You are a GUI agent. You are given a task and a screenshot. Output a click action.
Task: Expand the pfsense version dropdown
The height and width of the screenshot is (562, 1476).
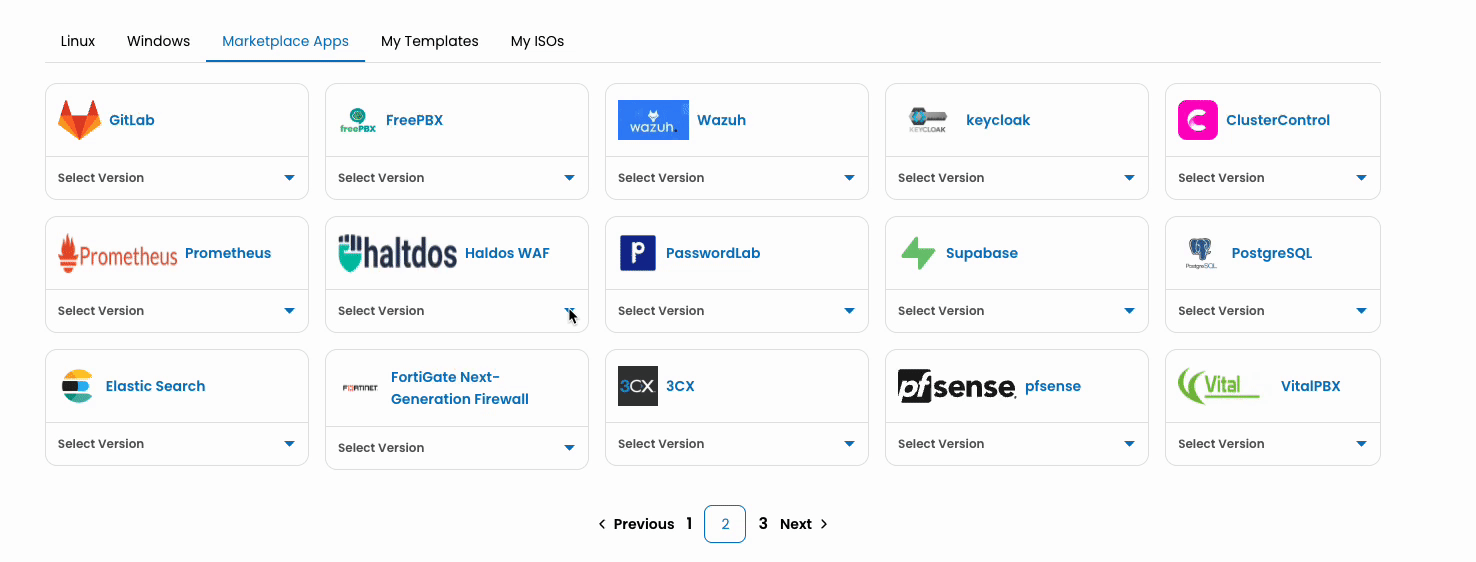[1017, 444]
